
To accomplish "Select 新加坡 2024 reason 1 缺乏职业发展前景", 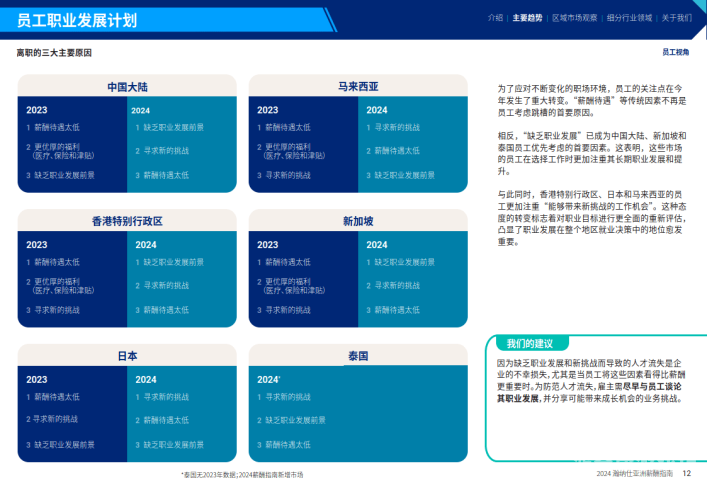I will 400,262.
